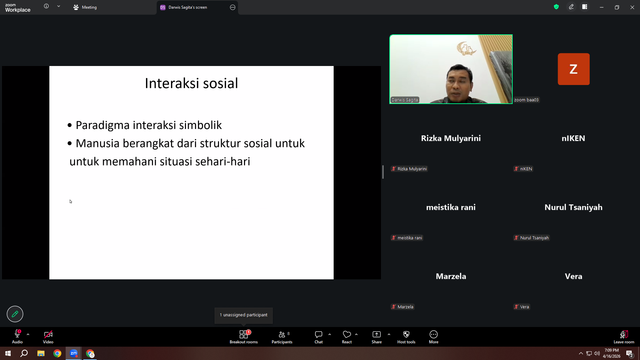The height and width of the screenshot is (360, 640).
Task: Unmute using the Audio microphone icon
Action: coord(17,334)
